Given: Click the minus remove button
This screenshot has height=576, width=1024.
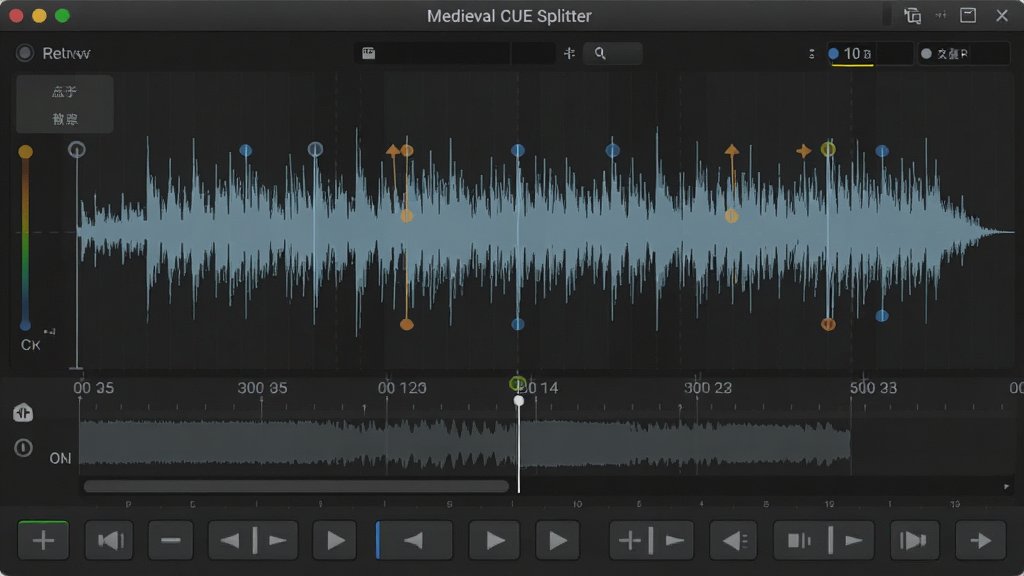Looking at the screenshot, I should pos(171,540).
